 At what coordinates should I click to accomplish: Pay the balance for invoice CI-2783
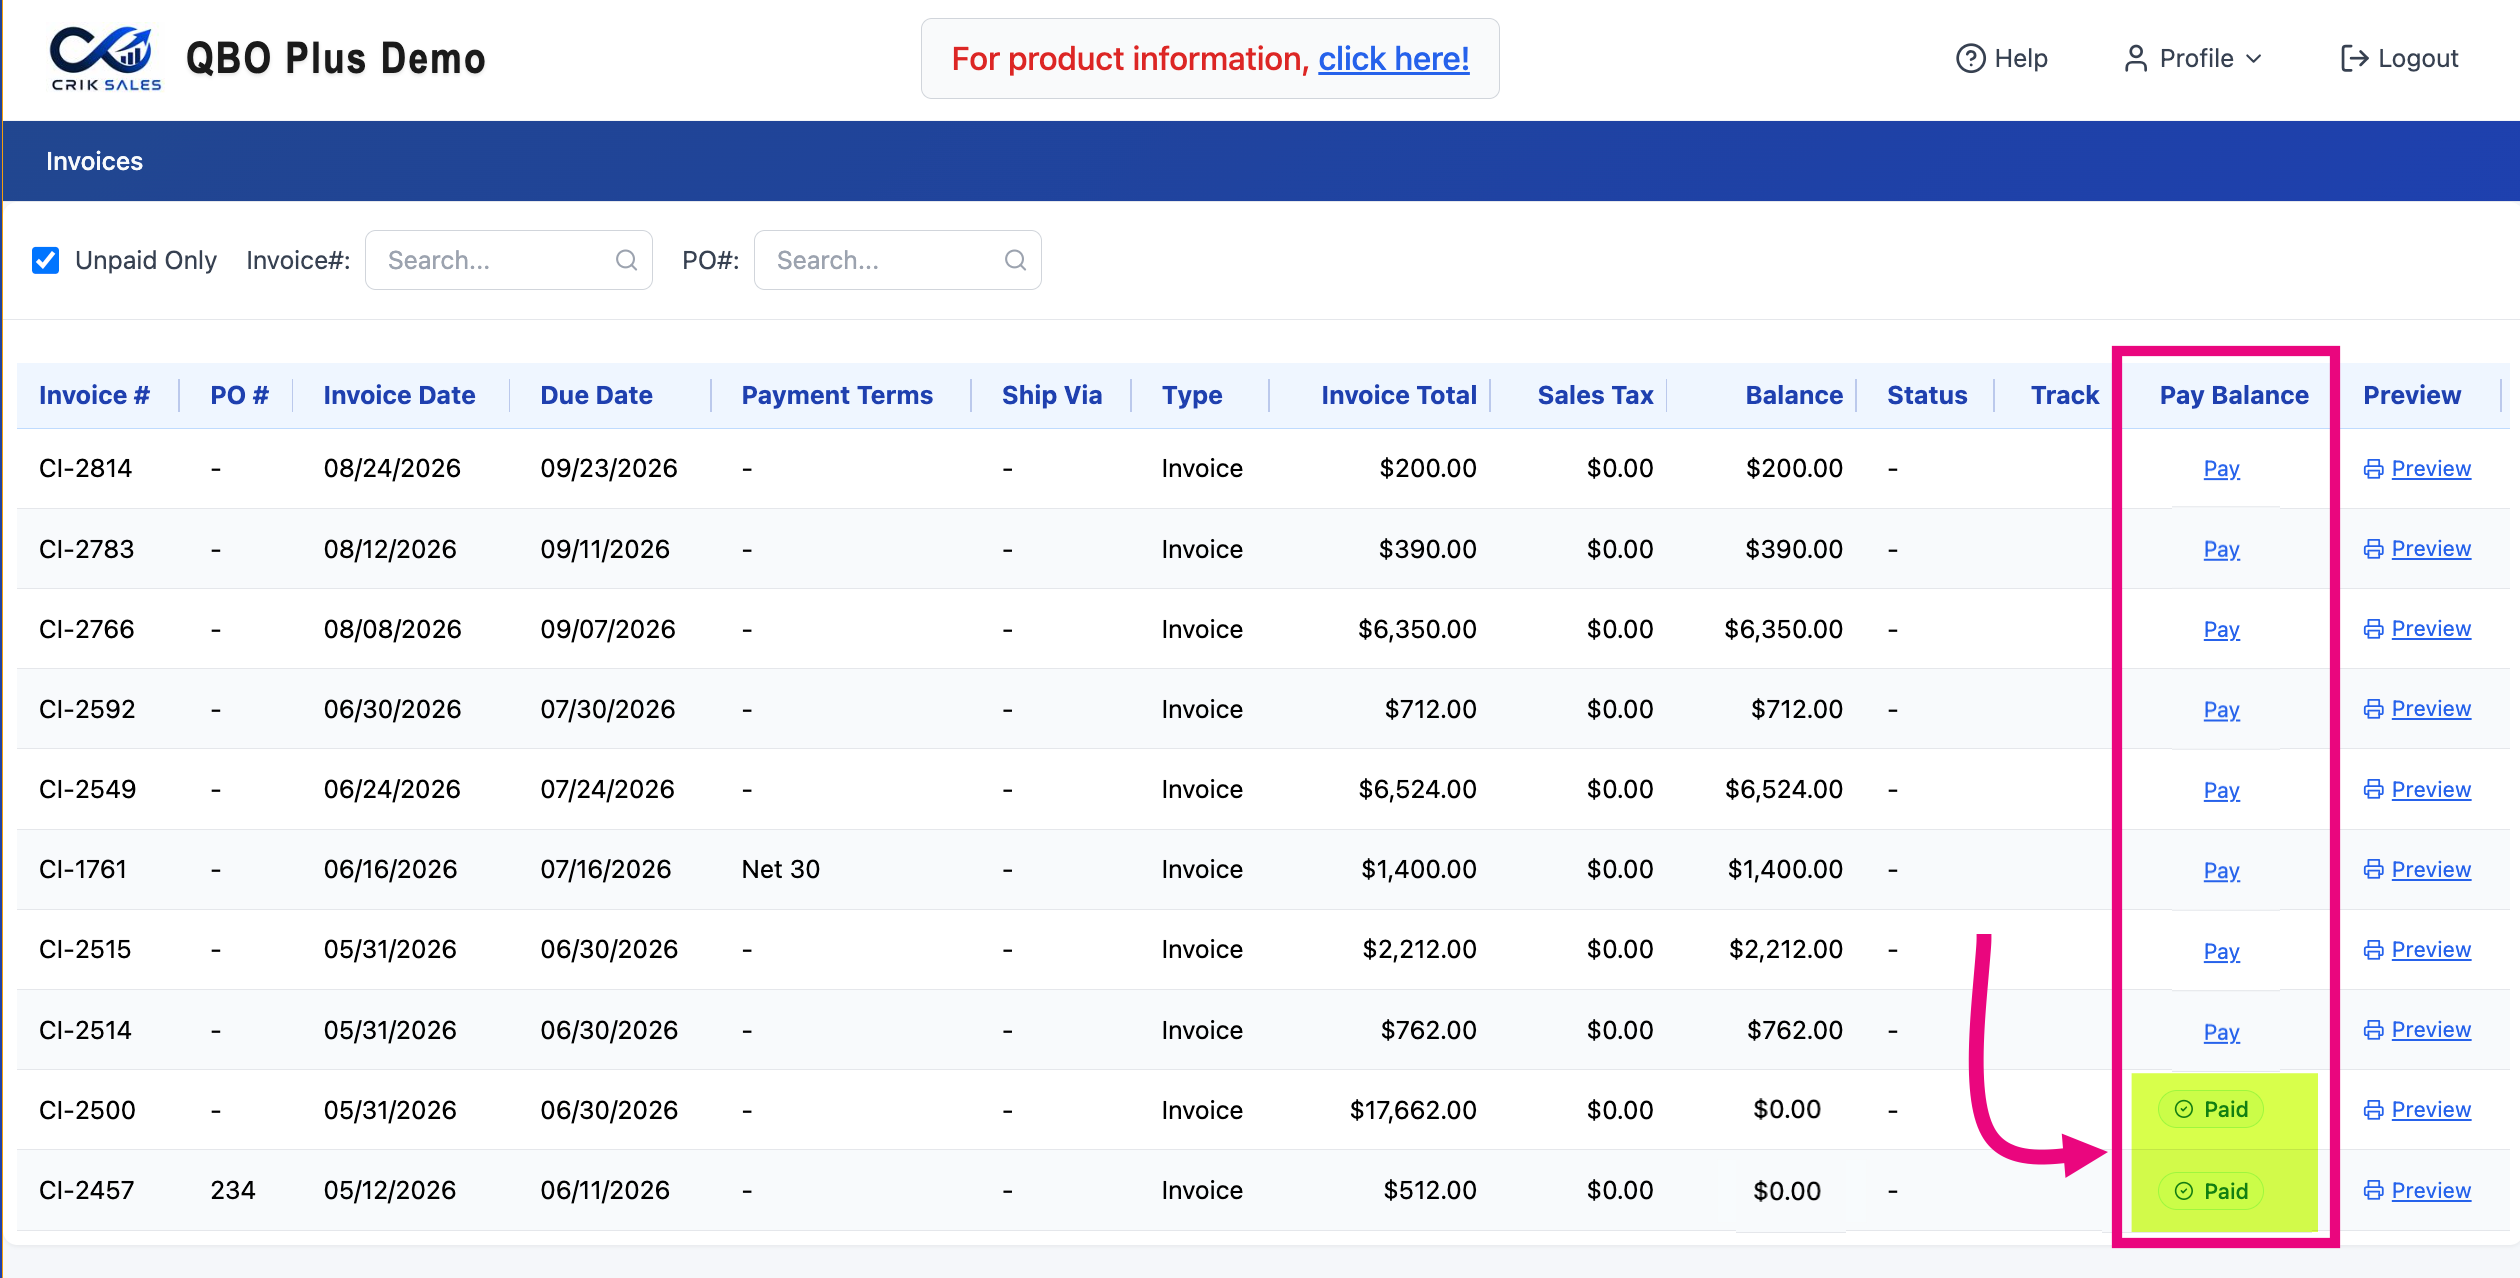pyautogui.click(x=2221, y=549)
